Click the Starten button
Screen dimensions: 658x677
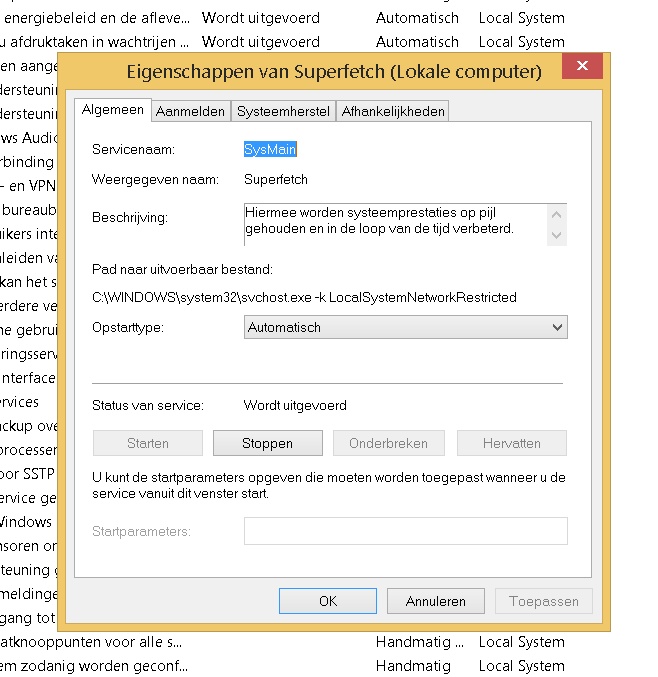tap(148, 443)
